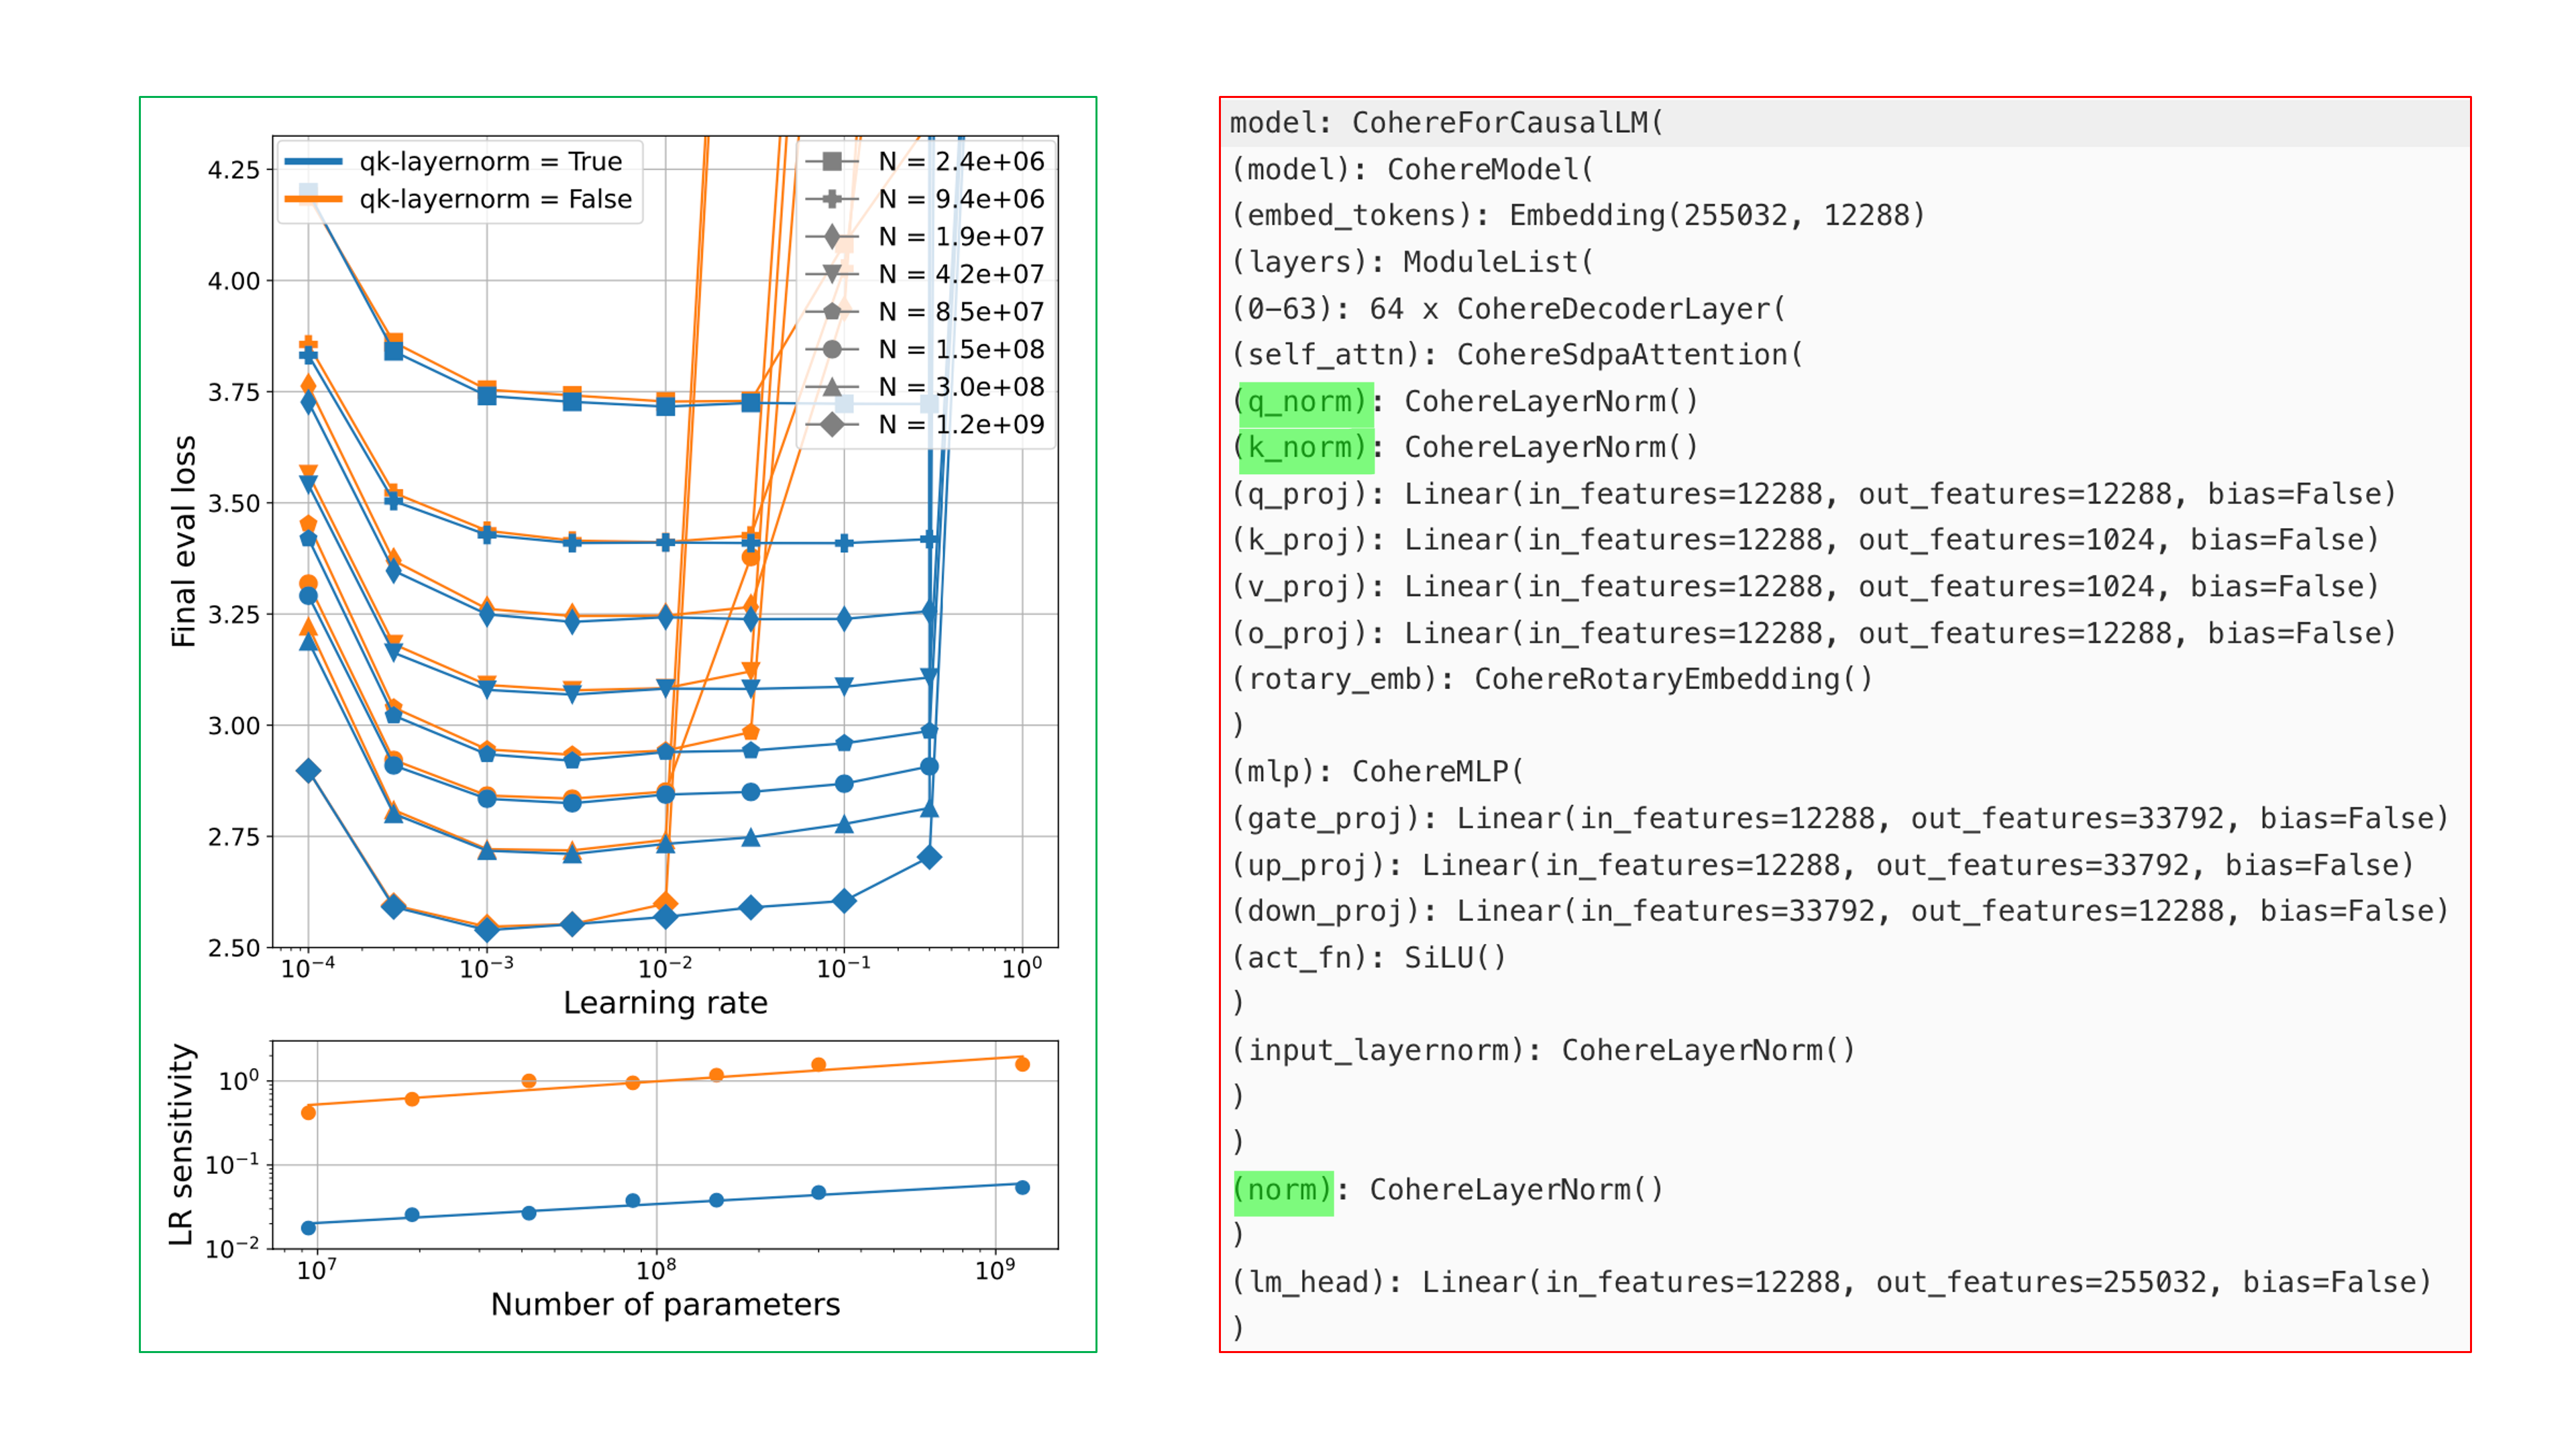Viewport: 2576px width, 1449px height.
Task: Click the blue line swatch in legend
Action: point(314,161)
